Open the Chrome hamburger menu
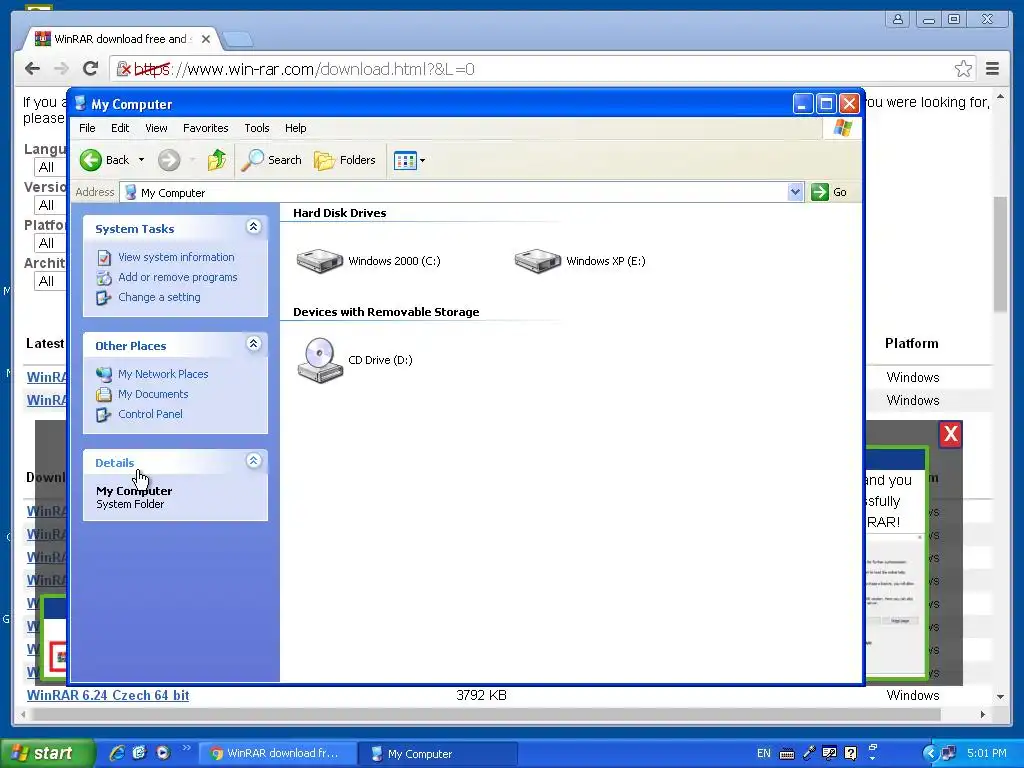Viewport: 1024px width, 768px height. [993, 69]
